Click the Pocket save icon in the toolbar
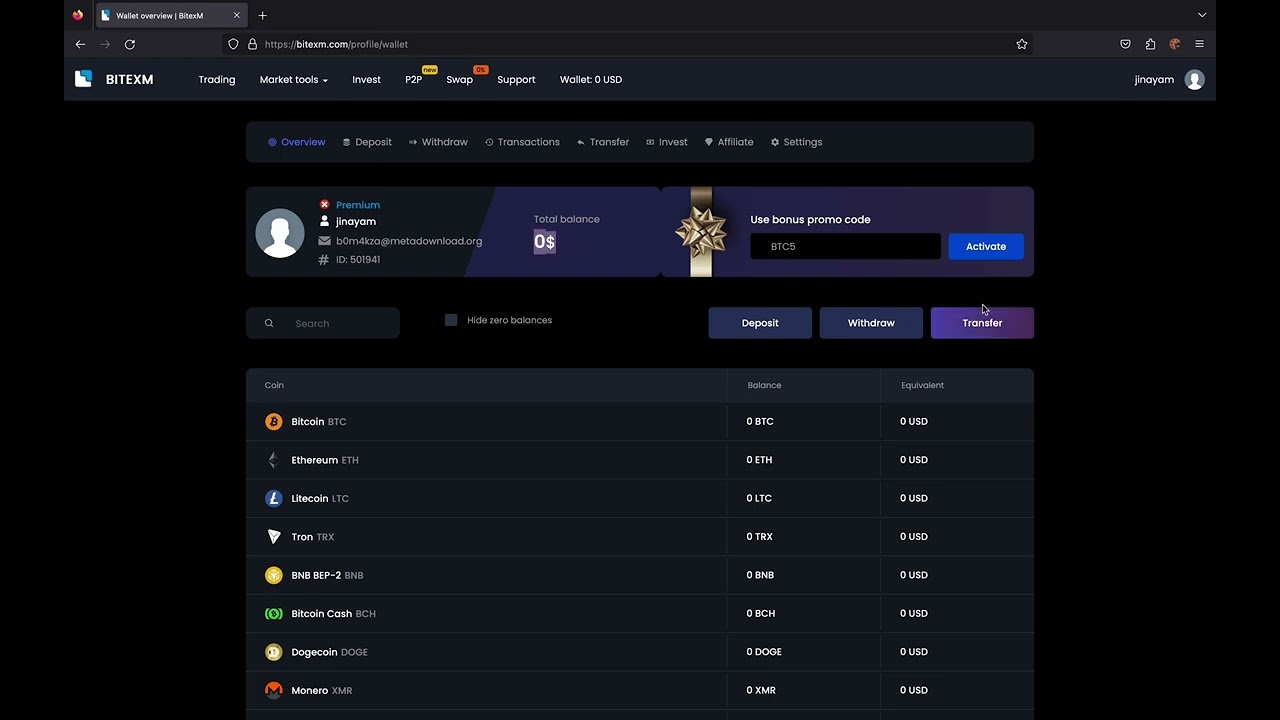The width and height of the screenshot is (1280, 720). tap(1125, 44)
